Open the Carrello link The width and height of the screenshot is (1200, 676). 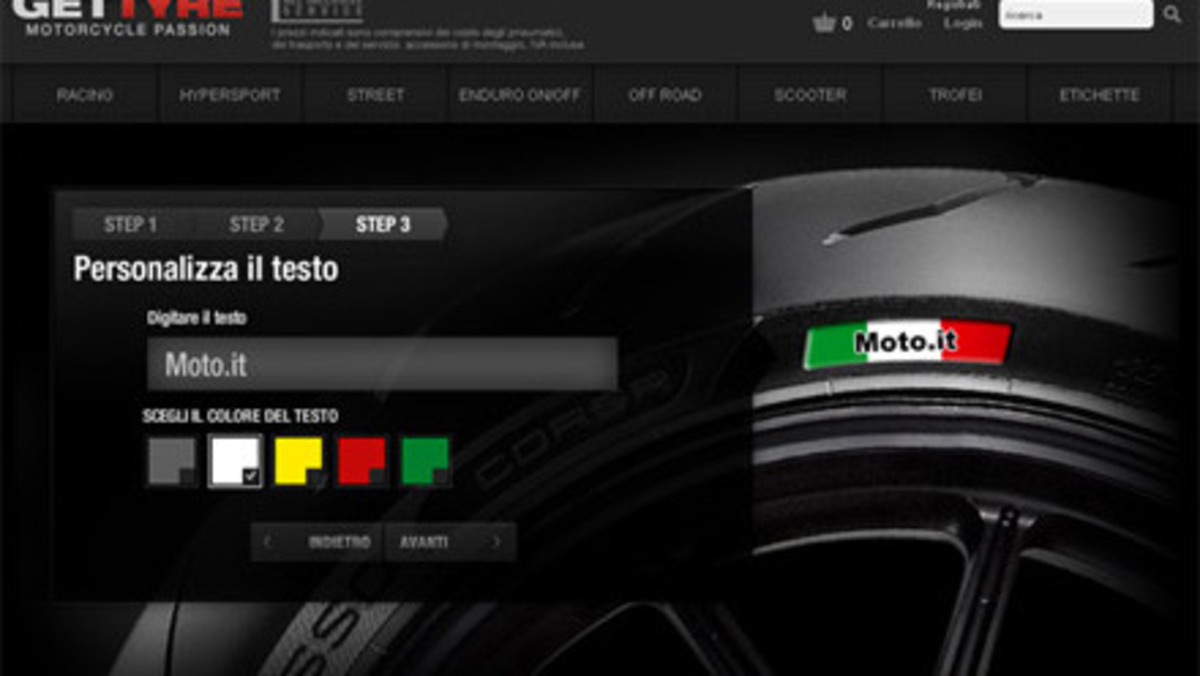895,23
